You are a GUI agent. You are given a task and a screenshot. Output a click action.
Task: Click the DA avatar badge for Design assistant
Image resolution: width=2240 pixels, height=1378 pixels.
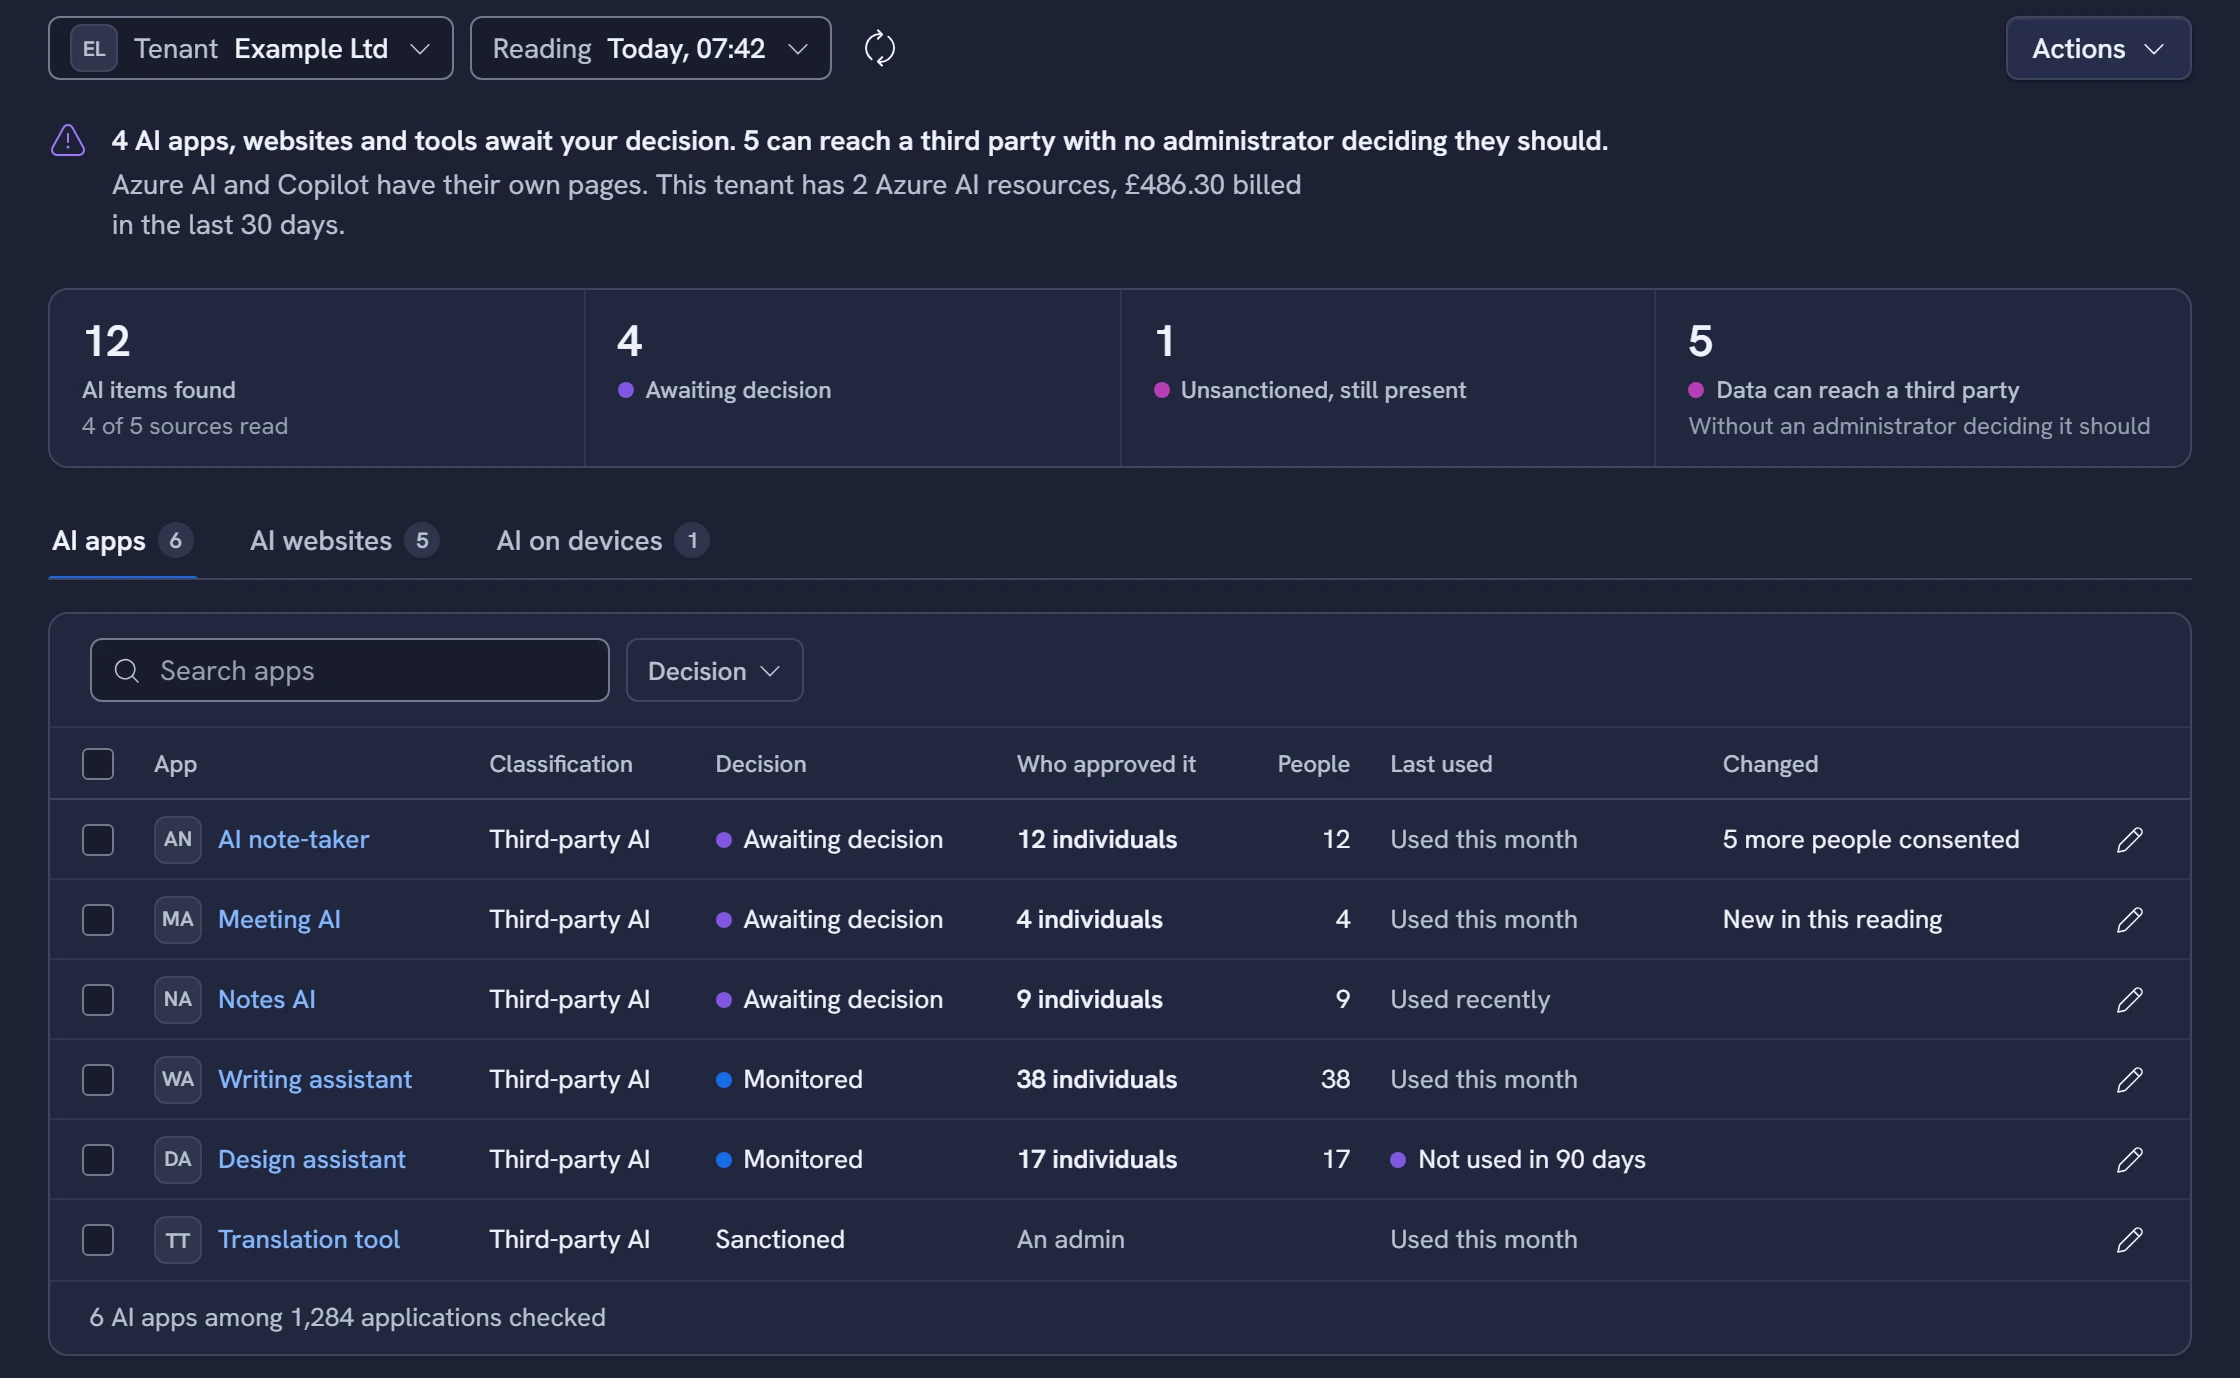(178, 1159)
